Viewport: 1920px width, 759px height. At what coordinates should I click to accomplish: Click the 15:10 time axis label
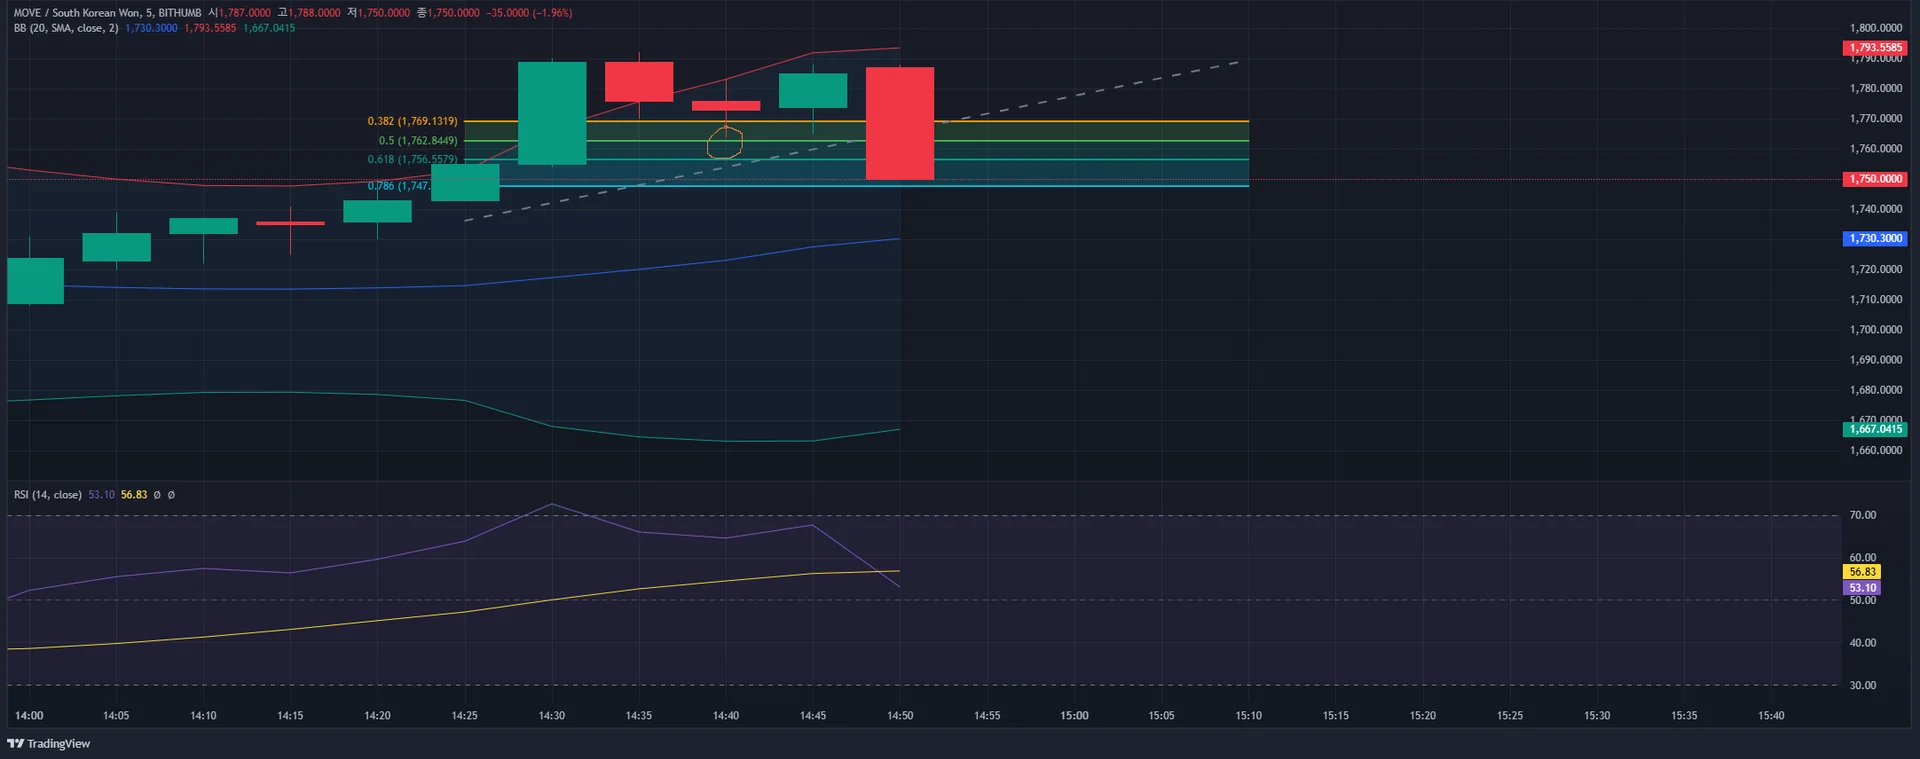1248,716
